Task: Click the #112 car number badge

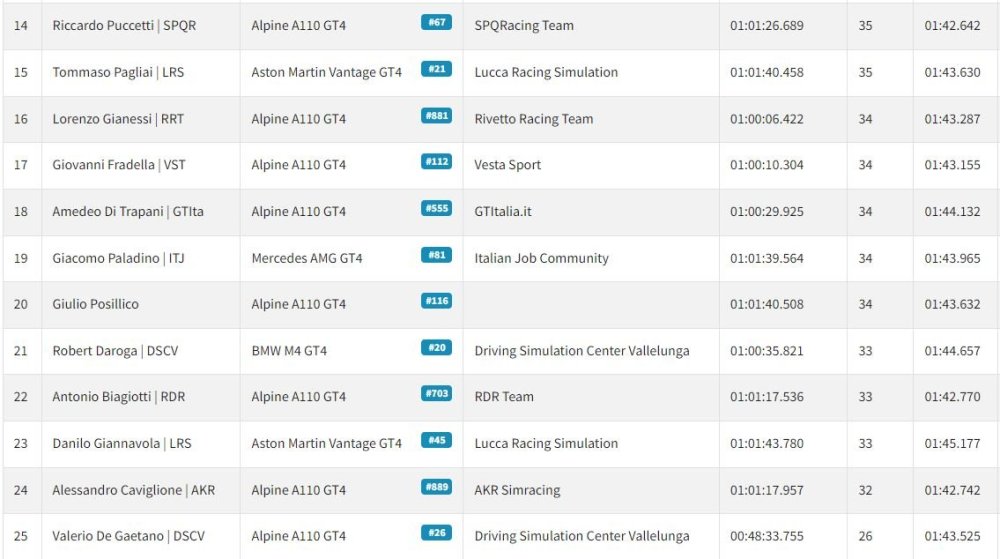Action: click(436, 161)
